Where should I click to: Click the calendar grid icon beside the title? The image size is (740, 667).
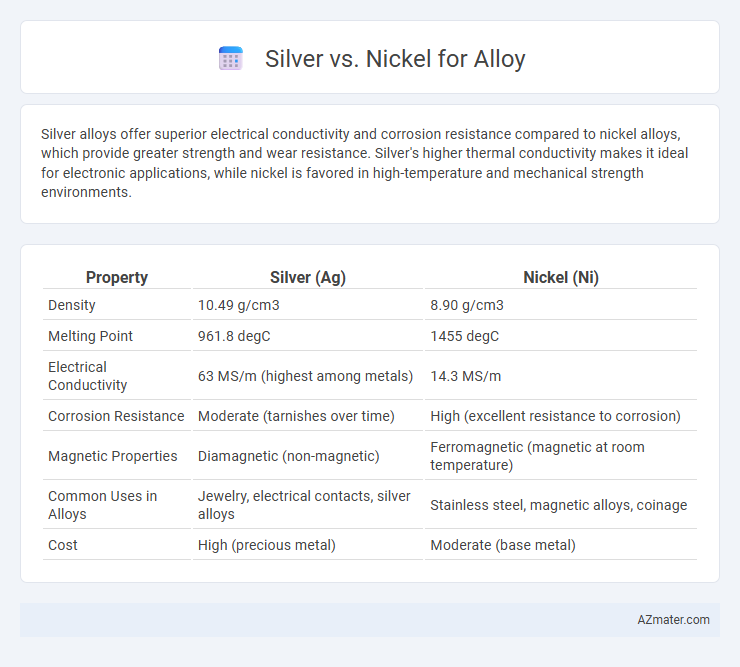point(231,59)
